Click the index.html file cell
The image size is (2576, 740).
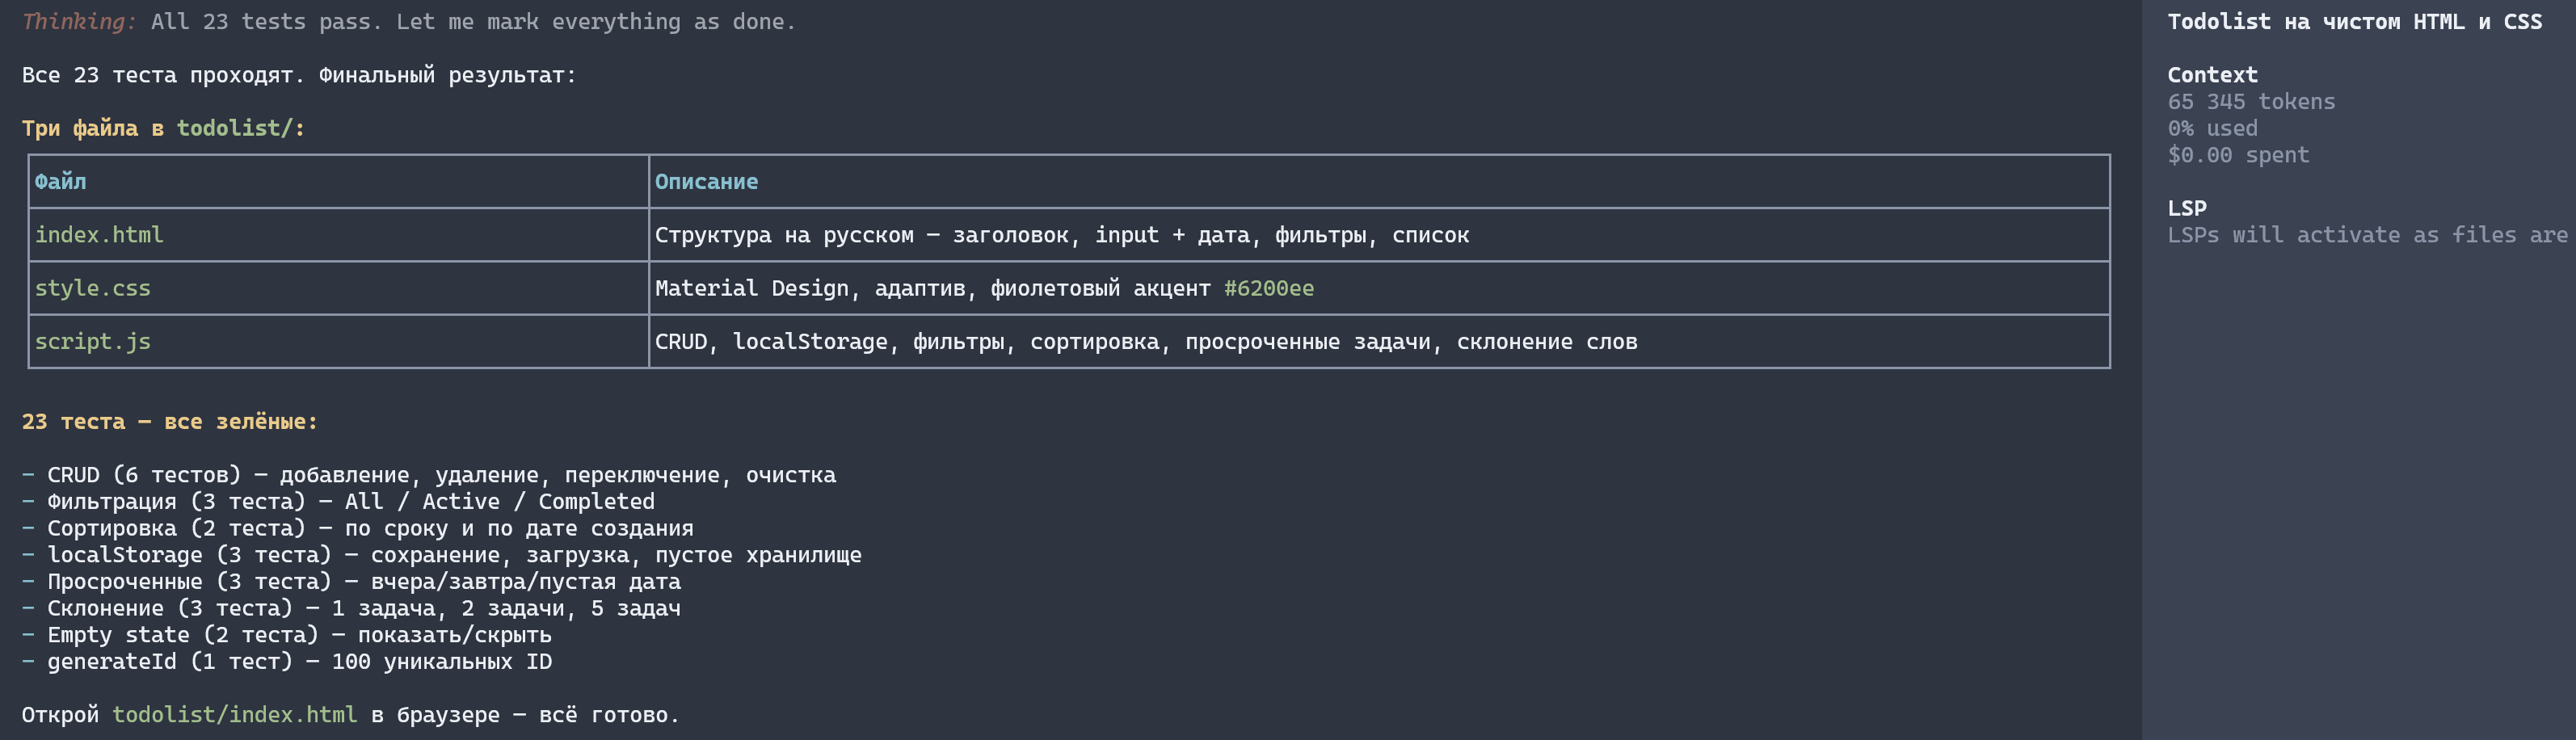coord(338,235)
